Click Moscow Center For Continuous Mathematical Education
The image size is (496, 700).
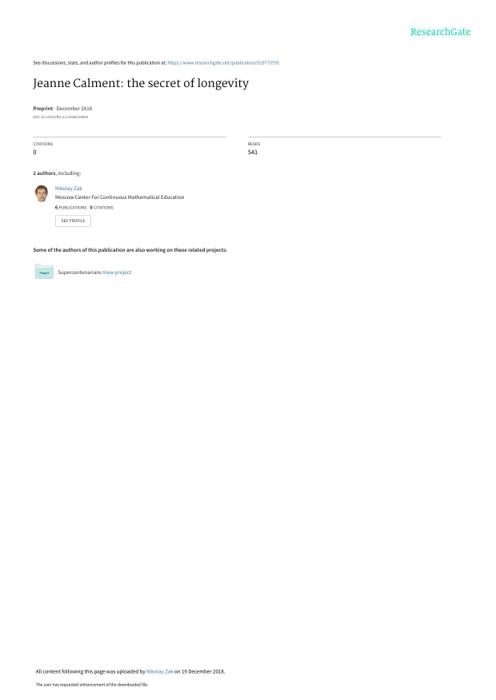click(x=120, y=197)
